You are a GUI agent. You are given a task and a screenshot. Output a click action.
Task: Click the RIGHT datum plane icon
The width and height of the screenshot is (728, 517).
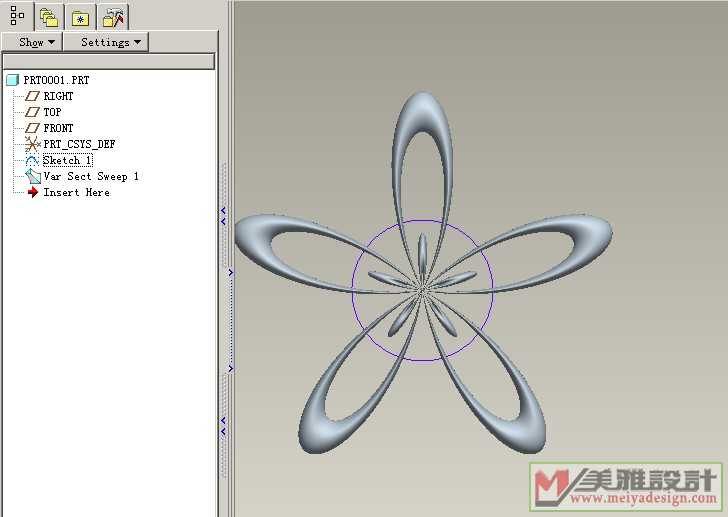point(32,96)
